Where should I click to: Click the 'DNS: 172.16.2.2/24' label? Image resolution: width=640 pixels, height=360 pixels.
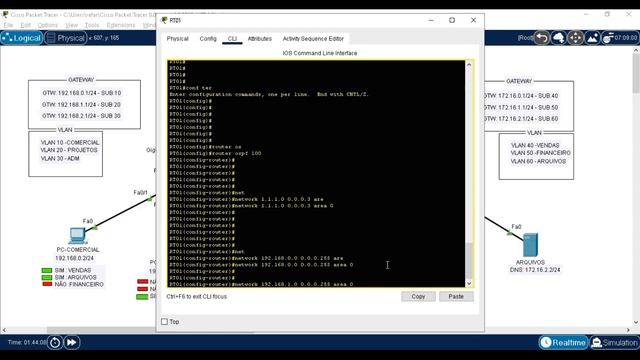point(535,270)
